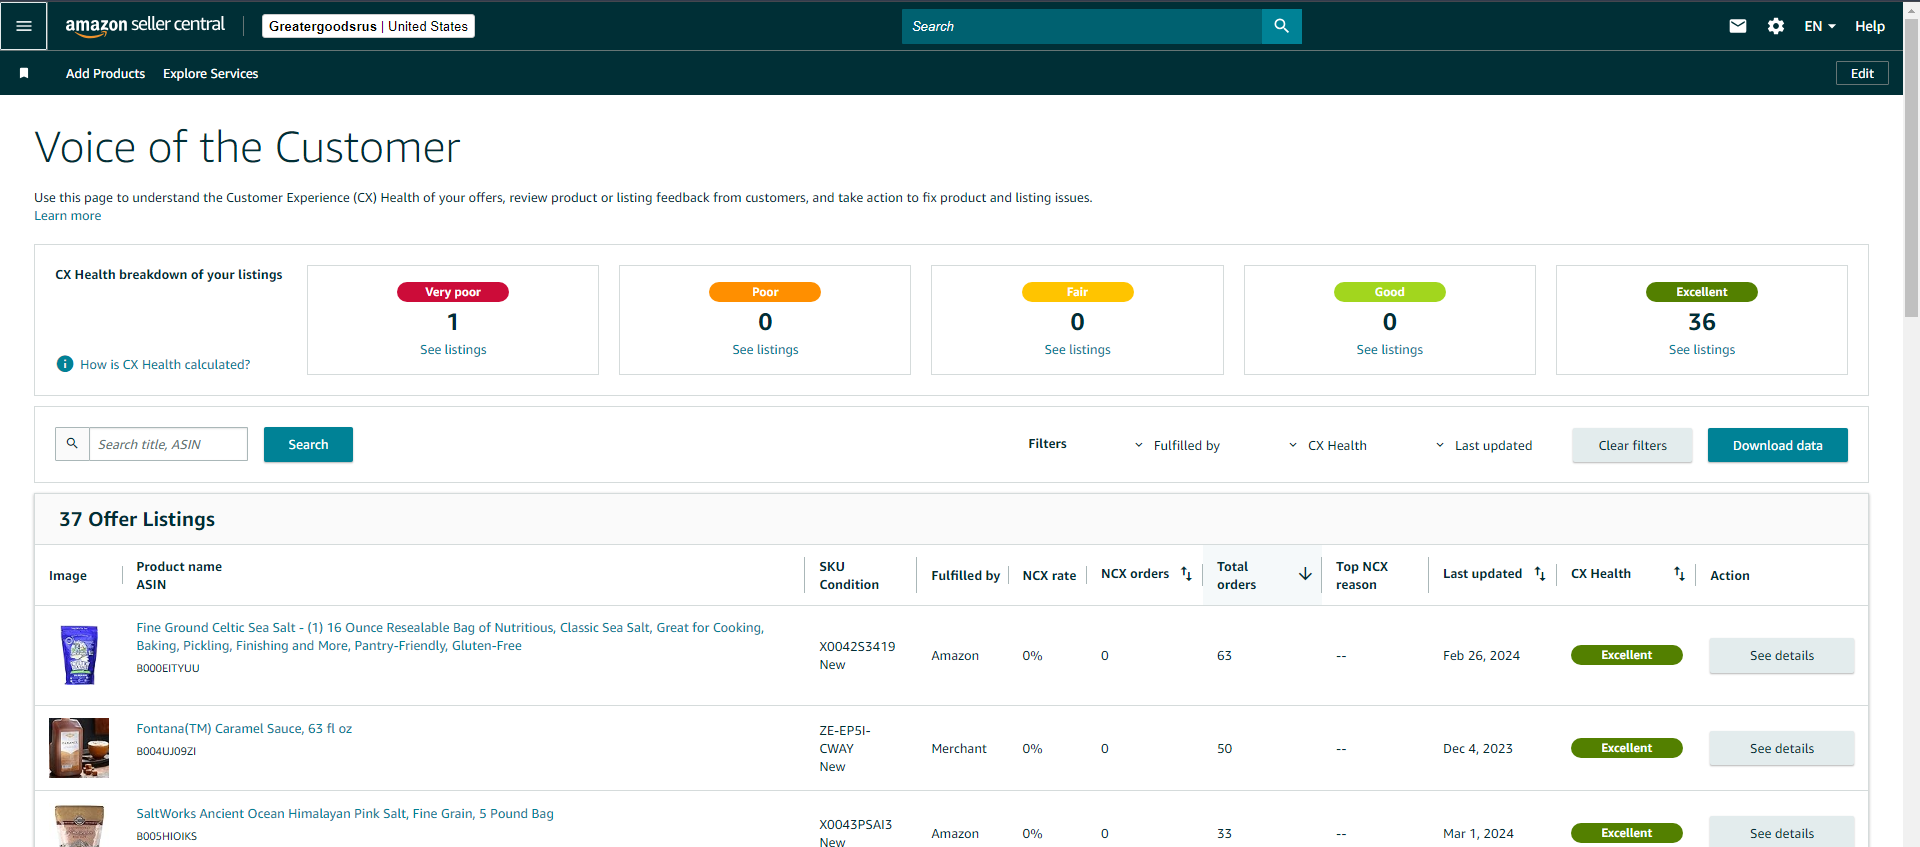Open Add Products menu item
This screenshot has width=1920, height=847.
click(x=105, y=74)
